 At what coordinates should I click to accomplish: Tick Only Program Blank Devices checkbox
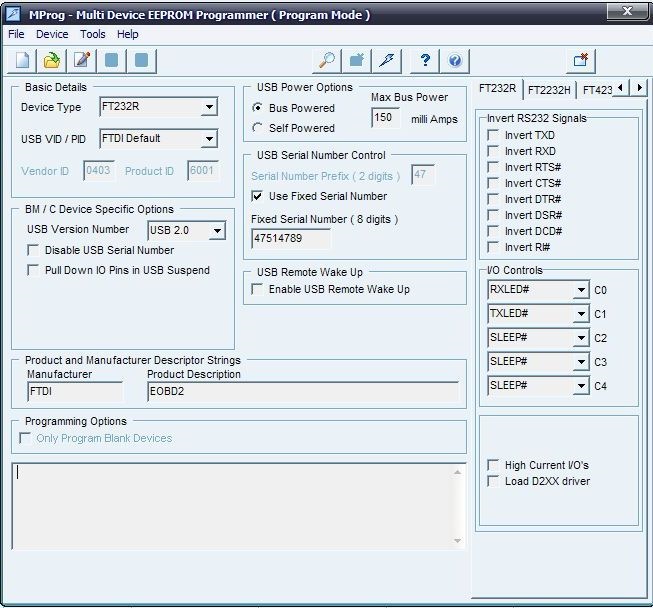tap(25, 438)
